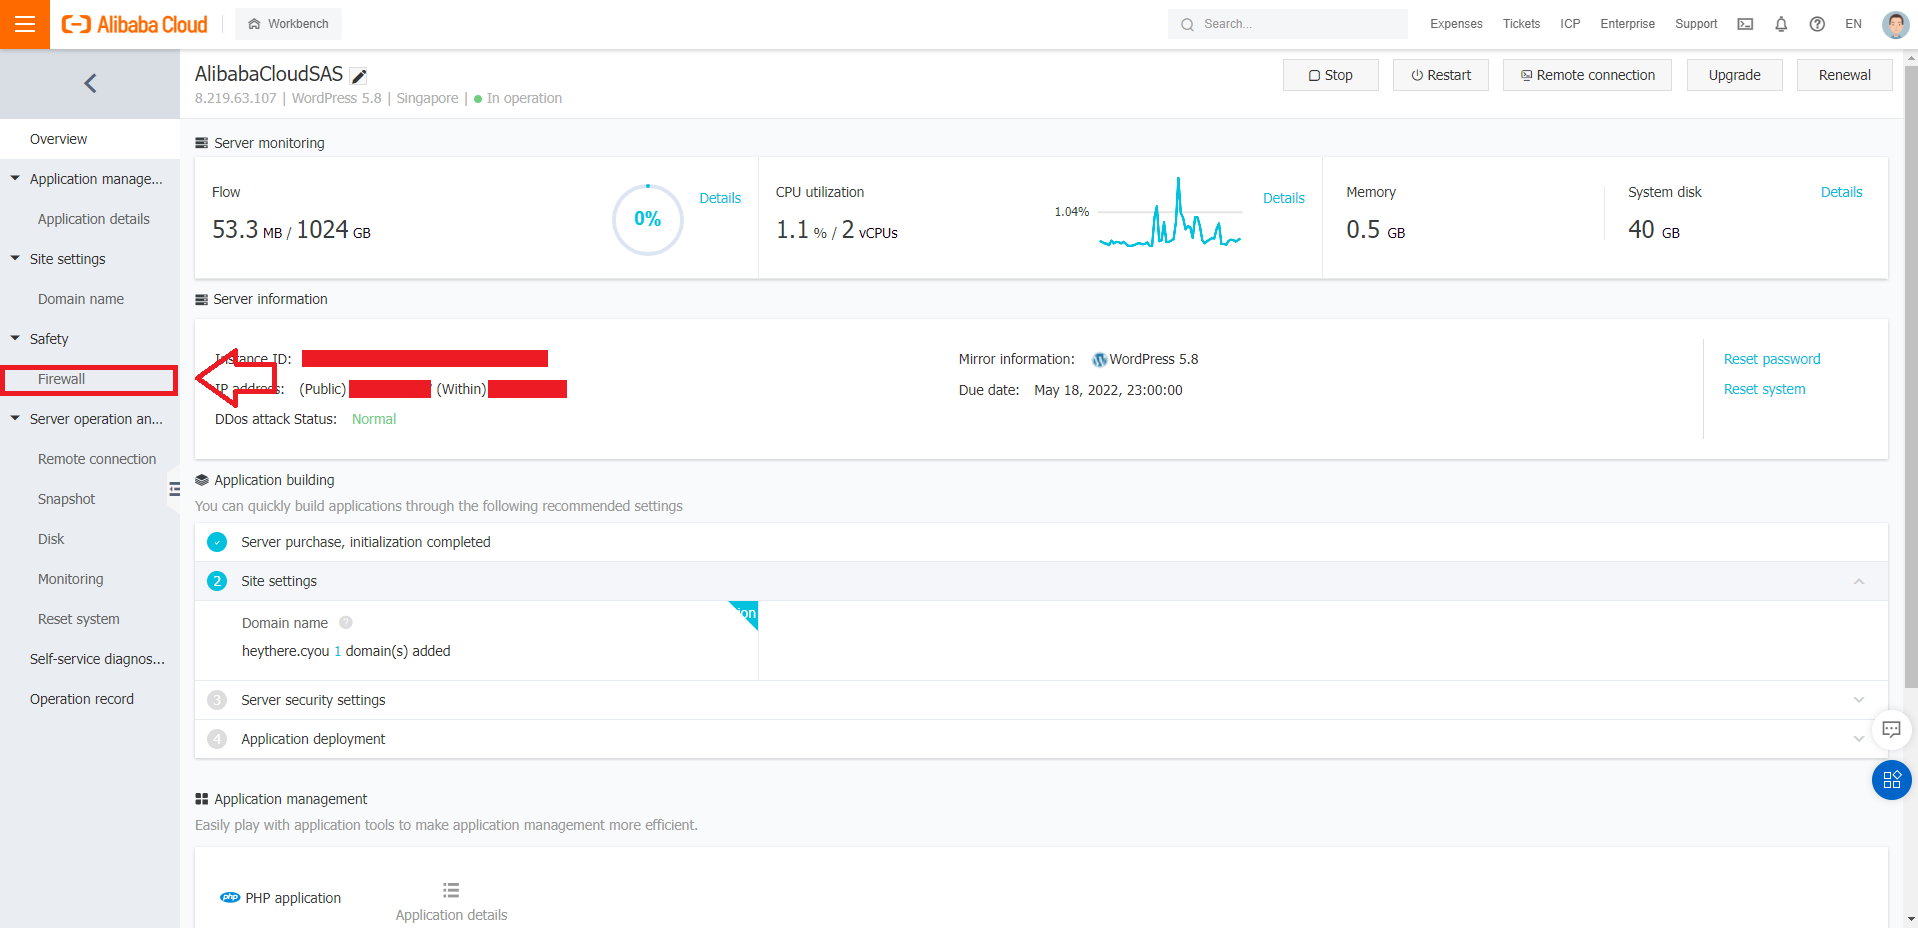Screen dimensions: 1918x928
Task: Restart the server instance
Action: [1440, 75]
